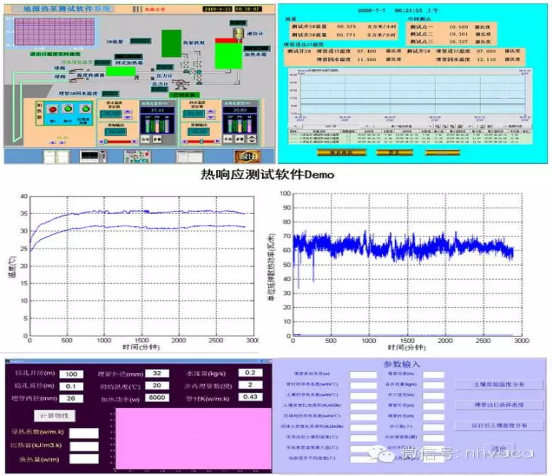Image resolution: width=553 pixels, height=476 pixels.
Task: Click second button under left PID bar display
Action: [x=157, y=139]
